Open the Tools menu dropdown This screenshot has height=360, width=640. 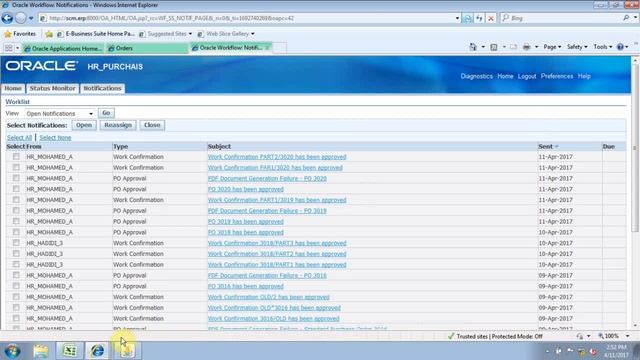pyautogui.click(x=602, y=47)
